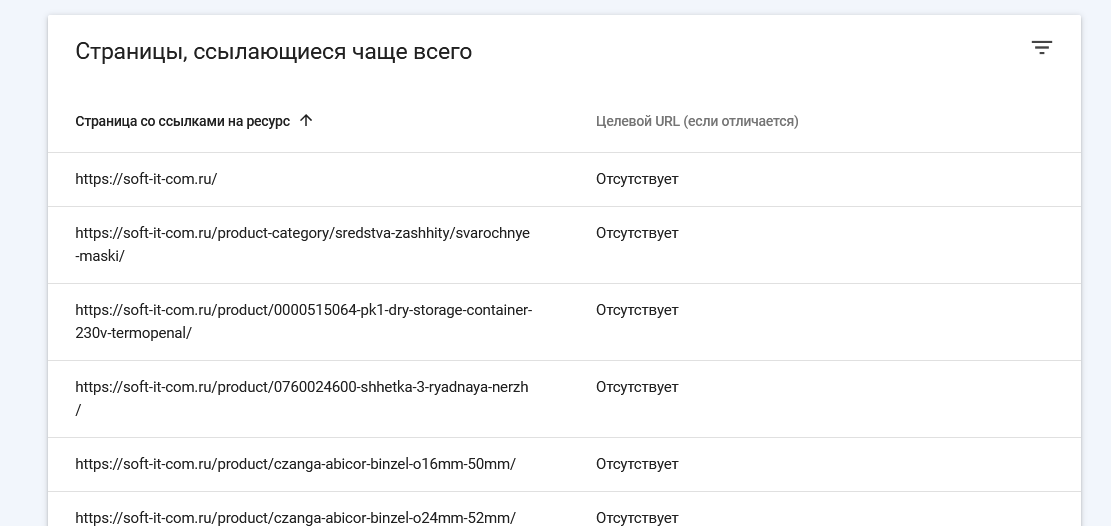Screen dimensions: 1111x526
Task: Sort by 'Страница со ссылками на ресурс' column
Action: tap(183, 121)
